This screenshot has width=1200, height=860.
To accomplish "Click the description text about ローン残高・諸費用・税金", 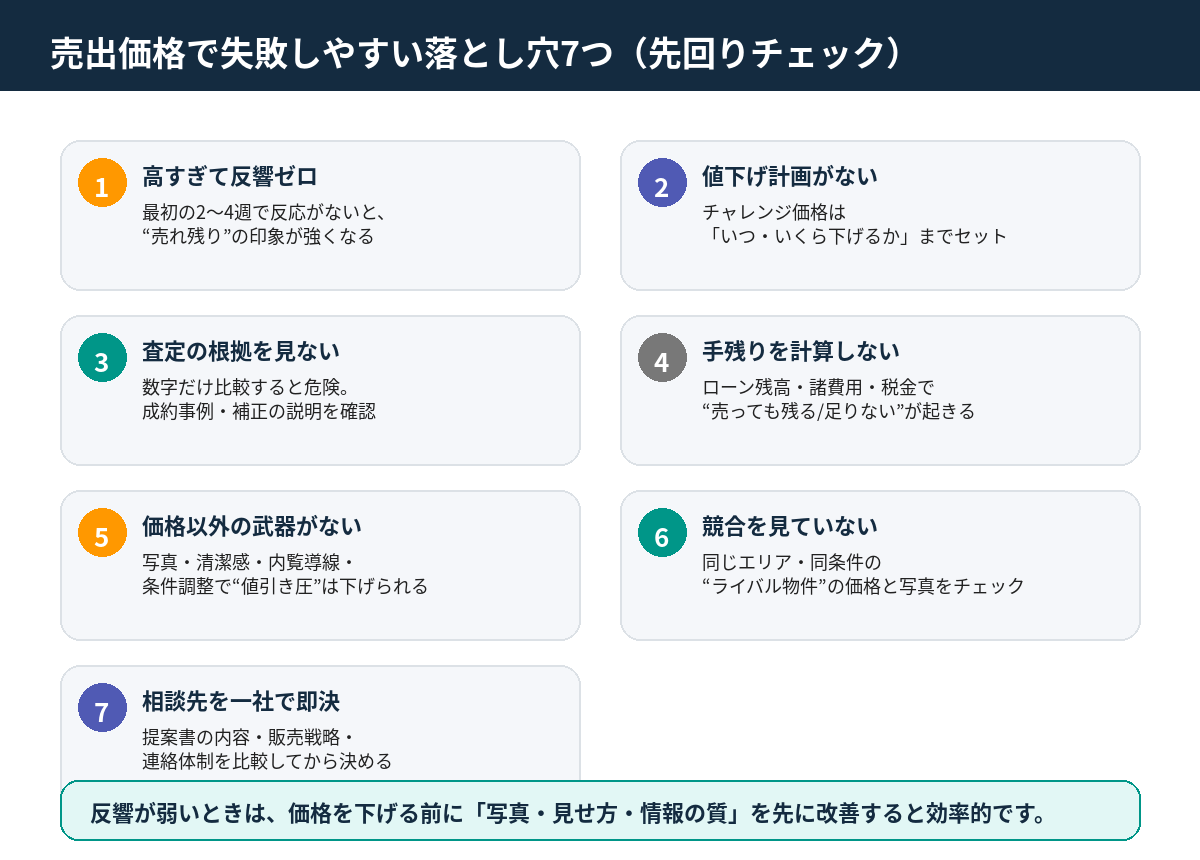I will 838,399.
